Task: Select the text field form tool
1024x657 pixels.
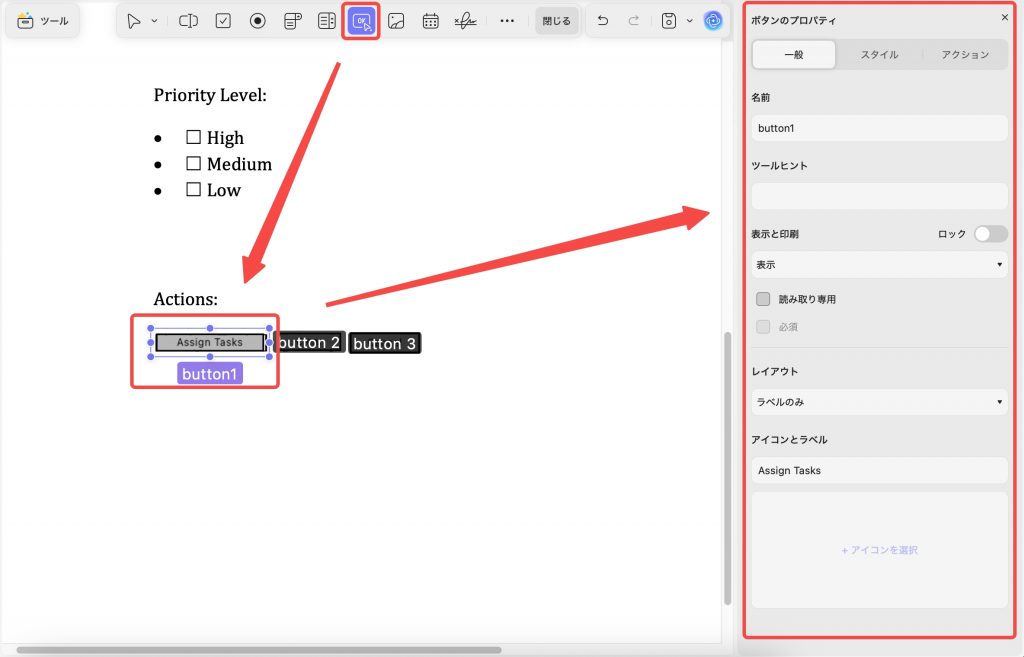Action: click(x=188, y=21)
